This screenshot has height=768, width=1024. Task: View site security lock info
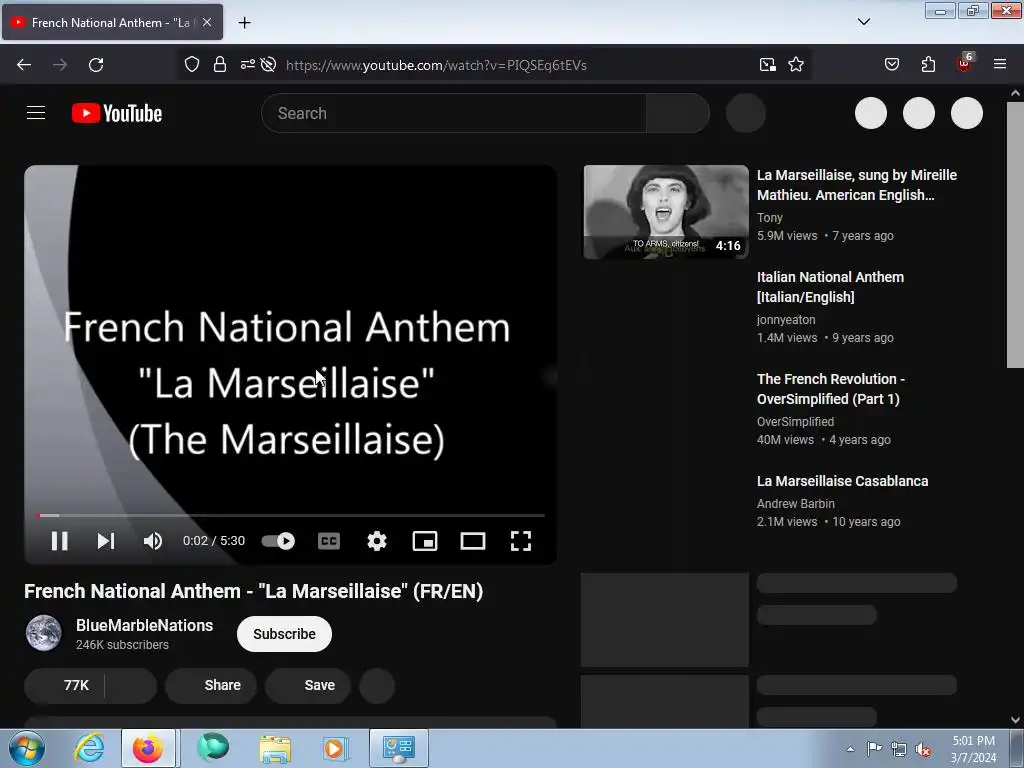tap(219, 65)
